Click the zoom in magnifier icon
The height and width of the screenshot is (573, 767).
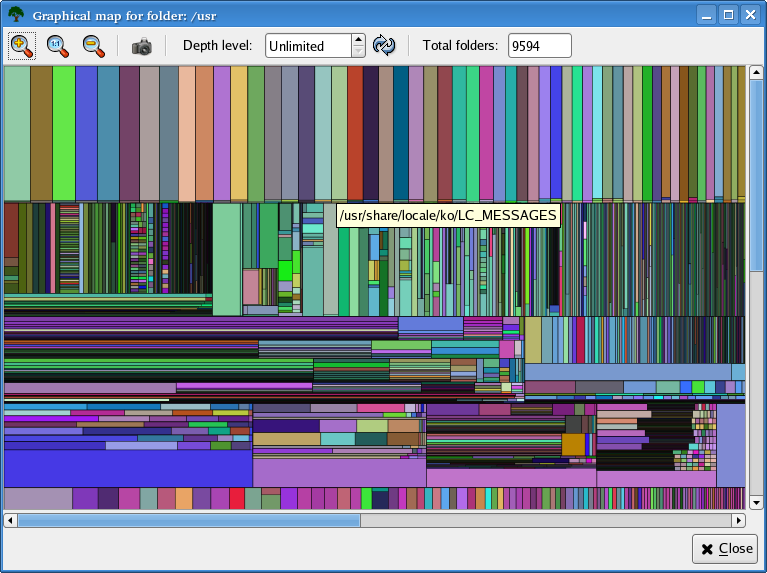tap(22, 46)
